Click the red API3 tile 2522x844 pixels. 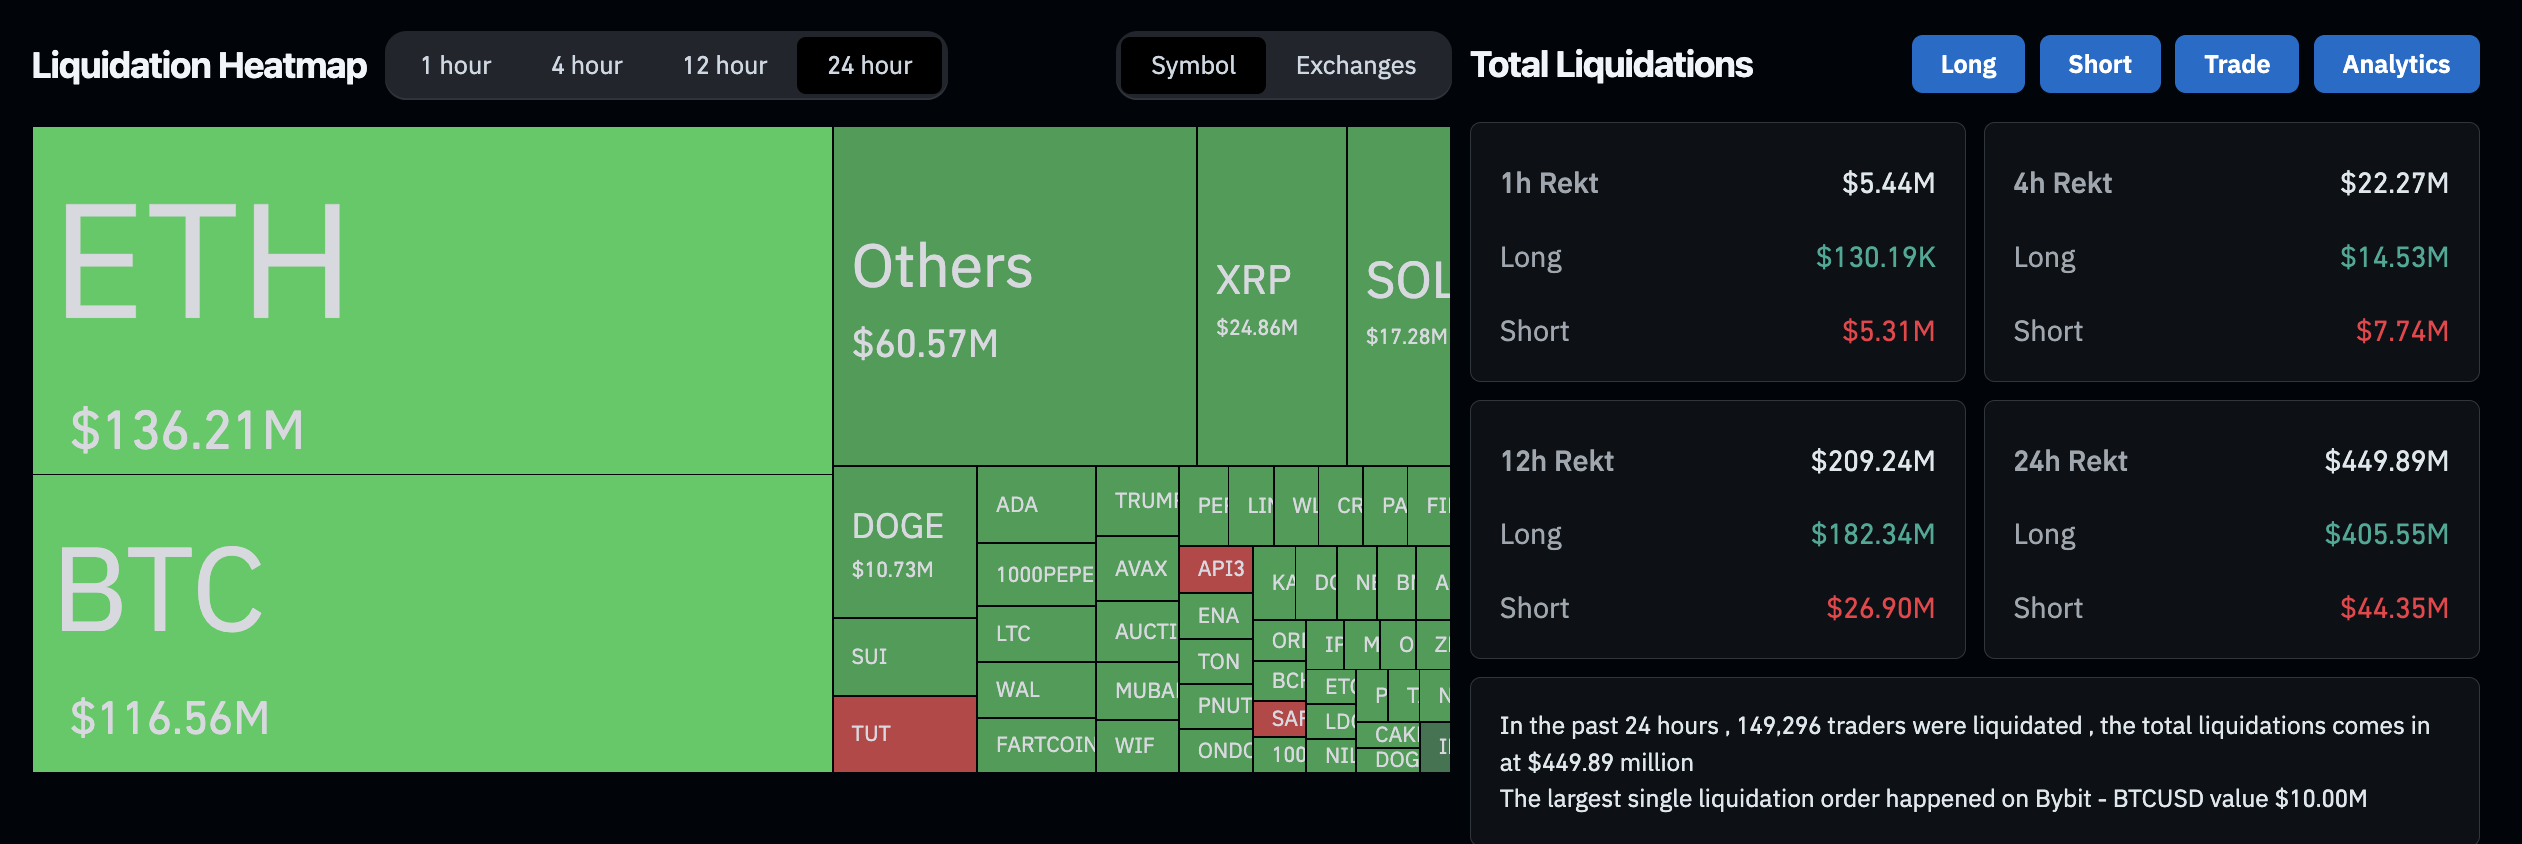point(1216,569)
